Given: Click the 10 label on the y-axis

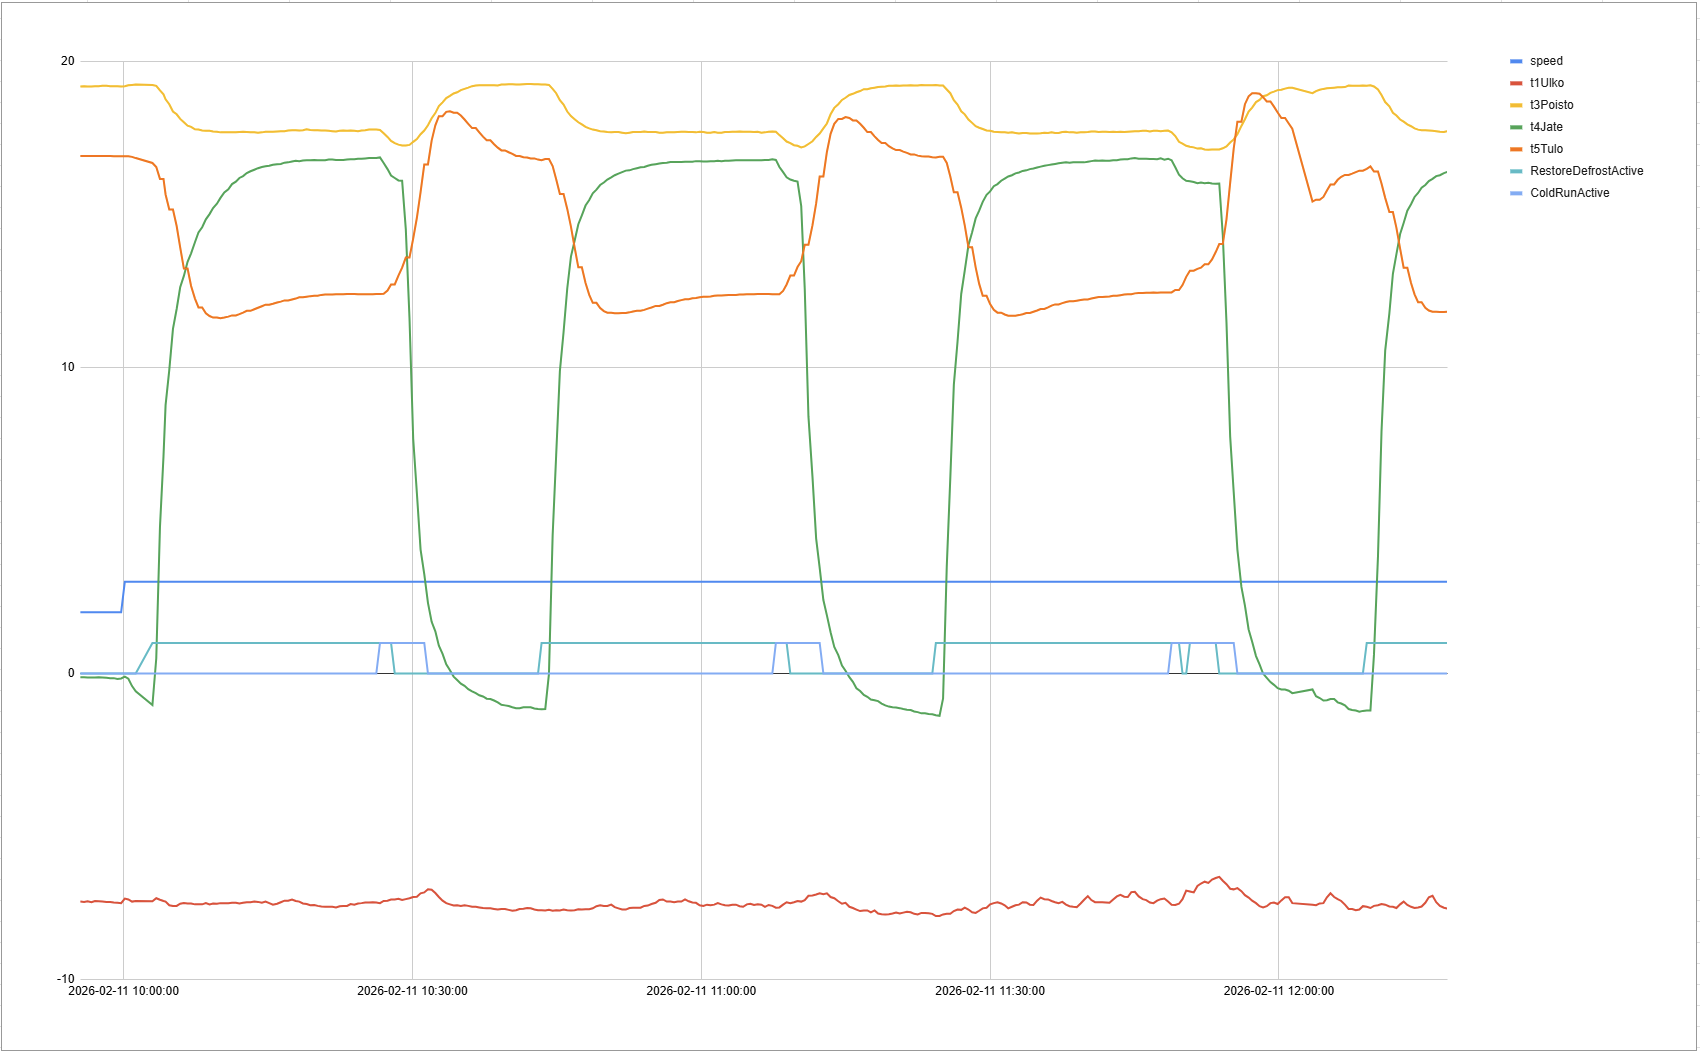Looking at the screenshot, I should click(67, 367).
